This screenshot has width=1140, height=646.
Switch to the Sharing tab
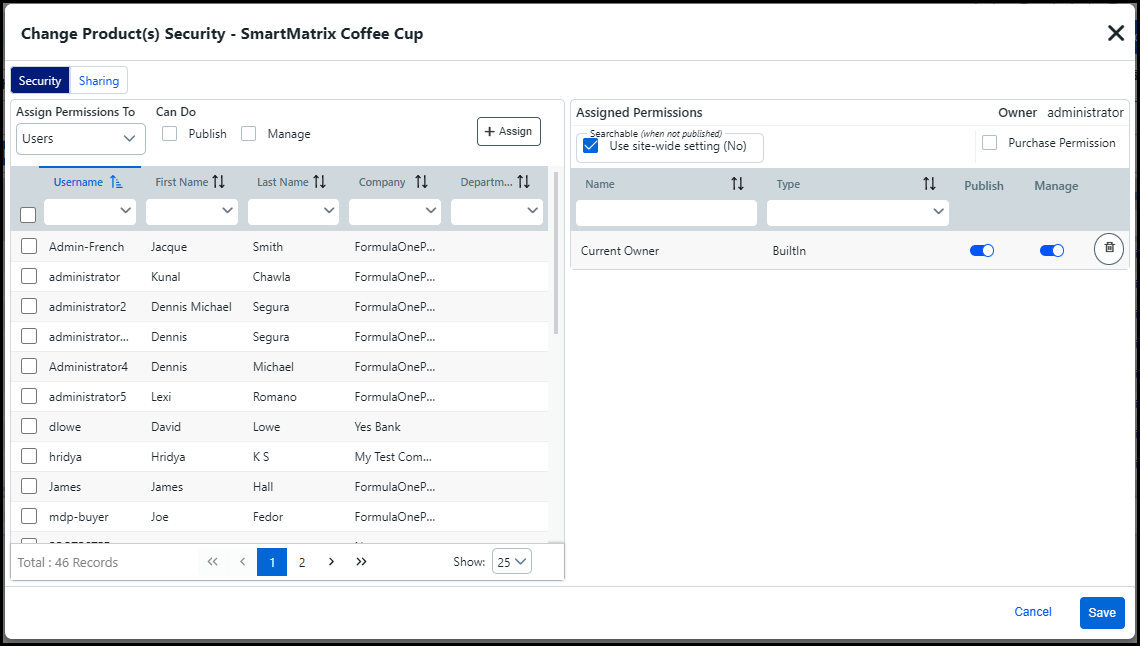(x=99, y=81)
